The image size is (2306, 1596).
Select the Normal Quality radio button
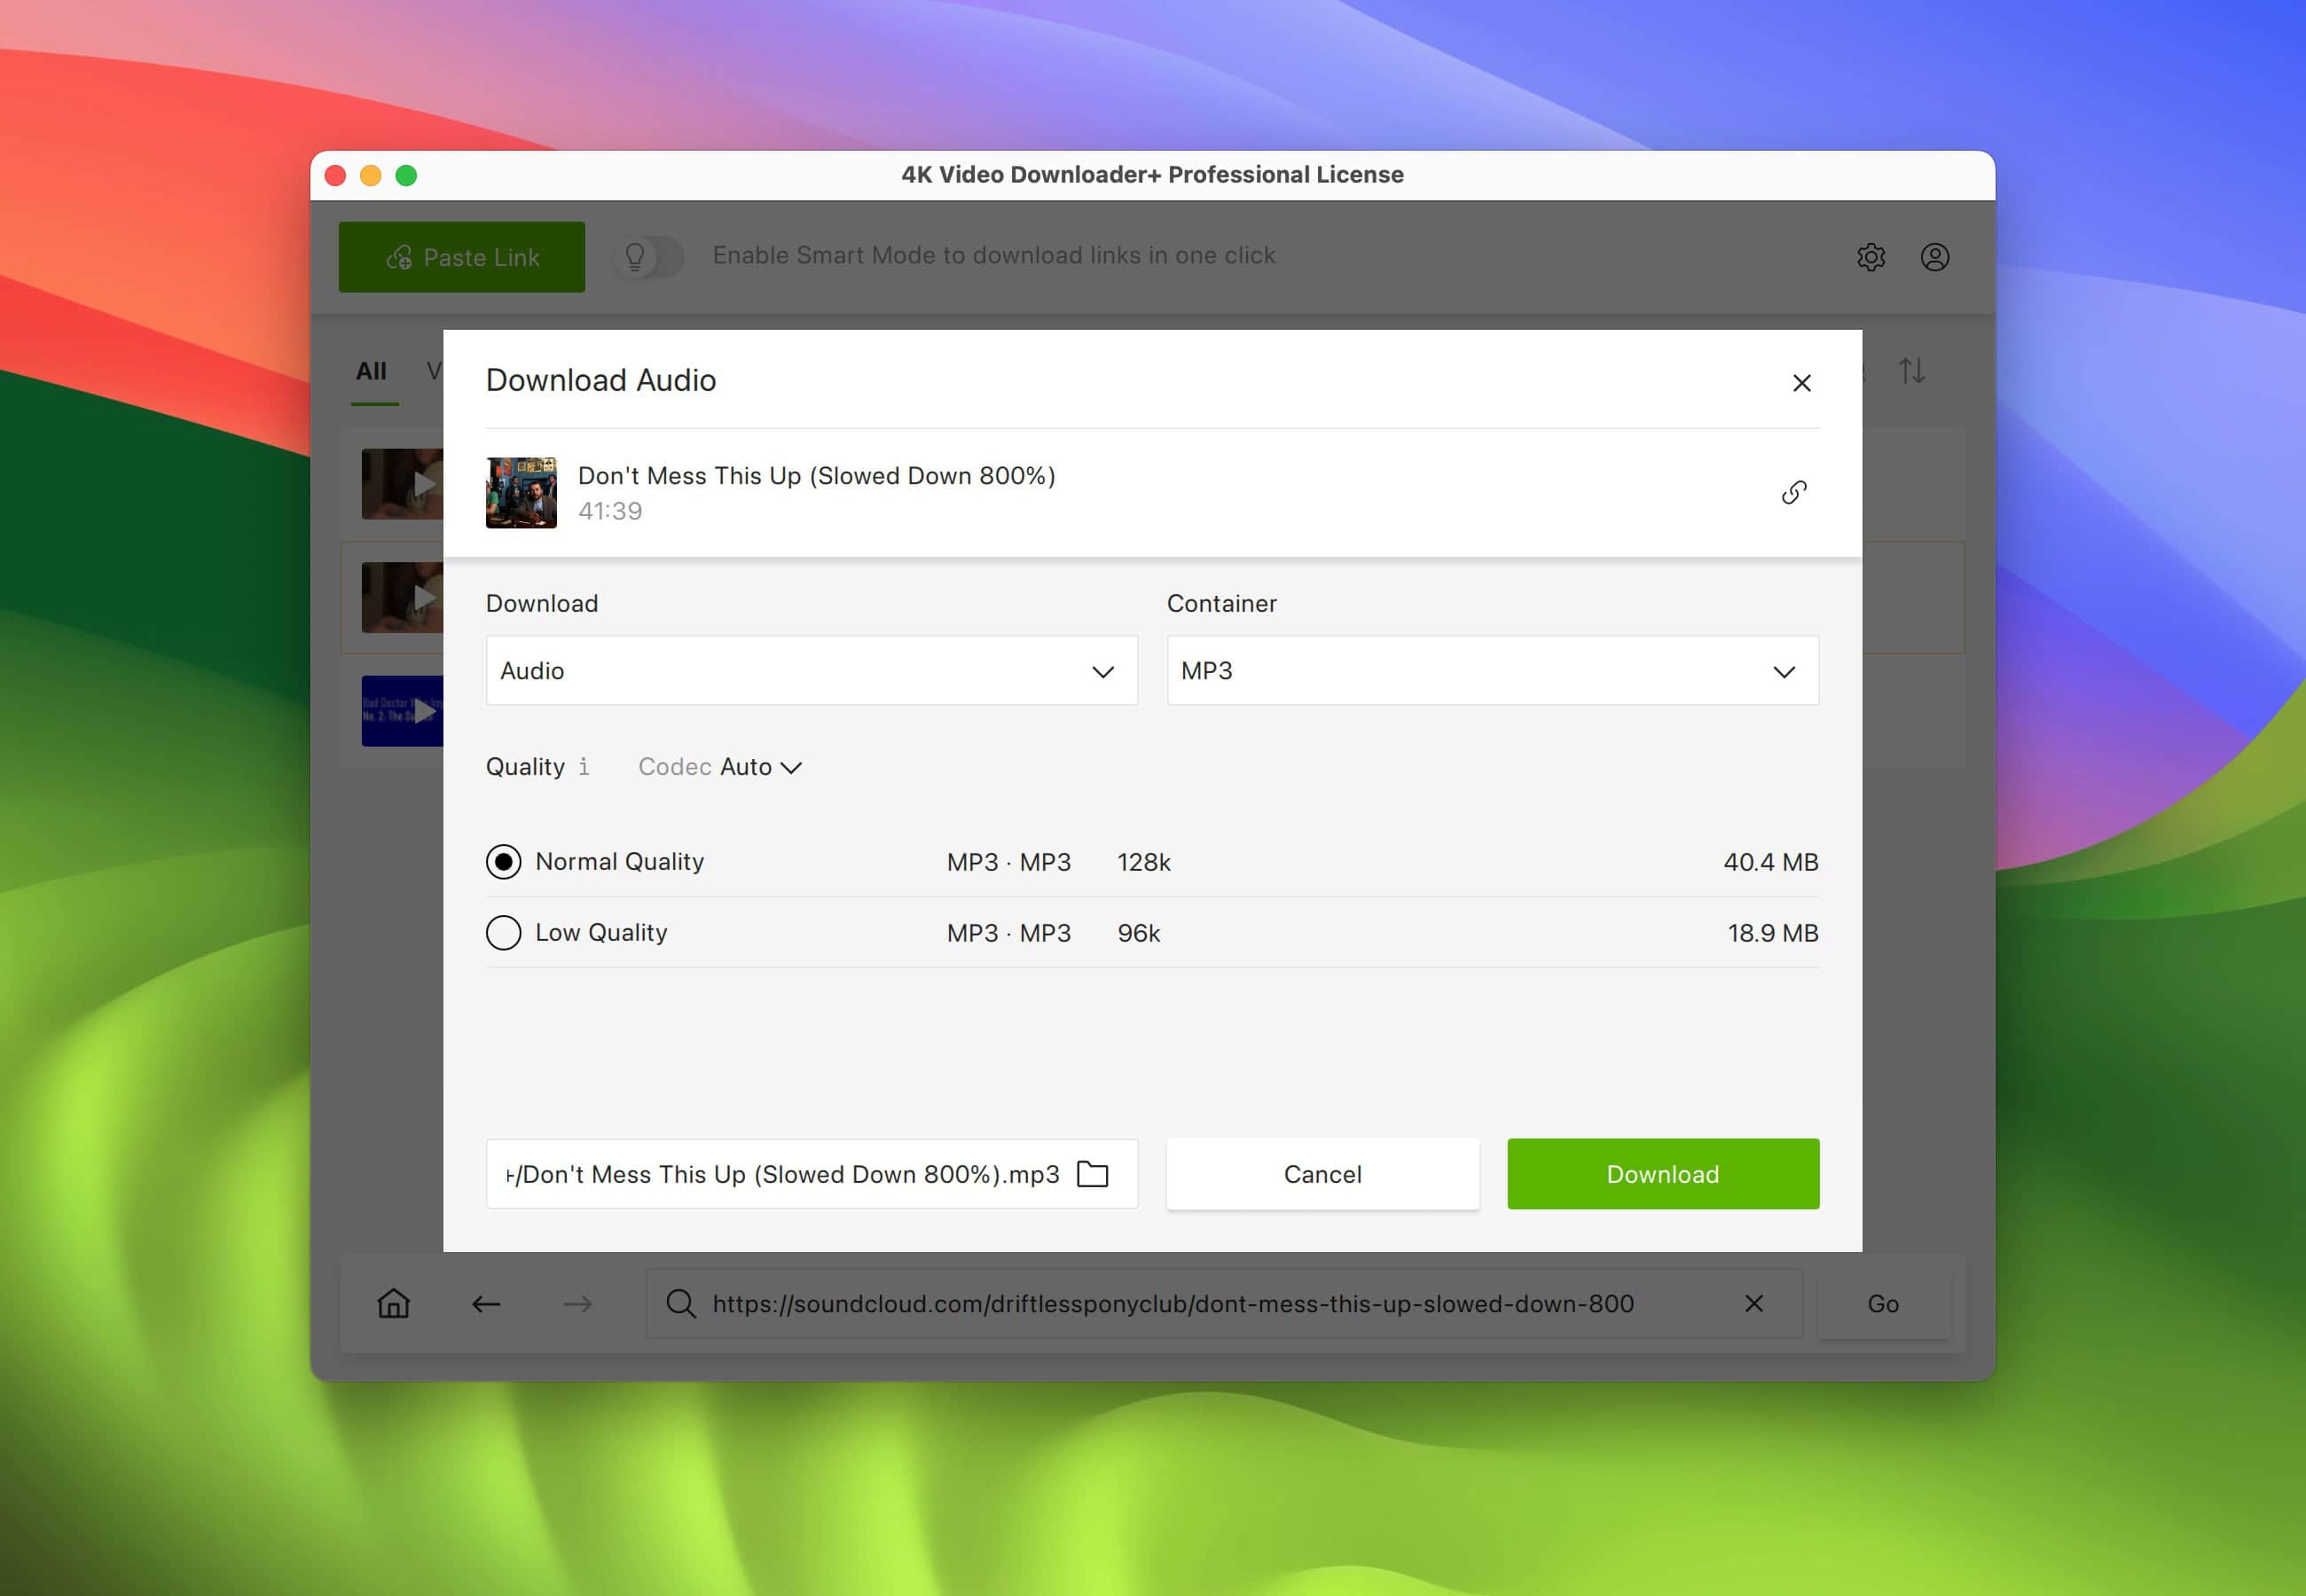tap(503, 862)
